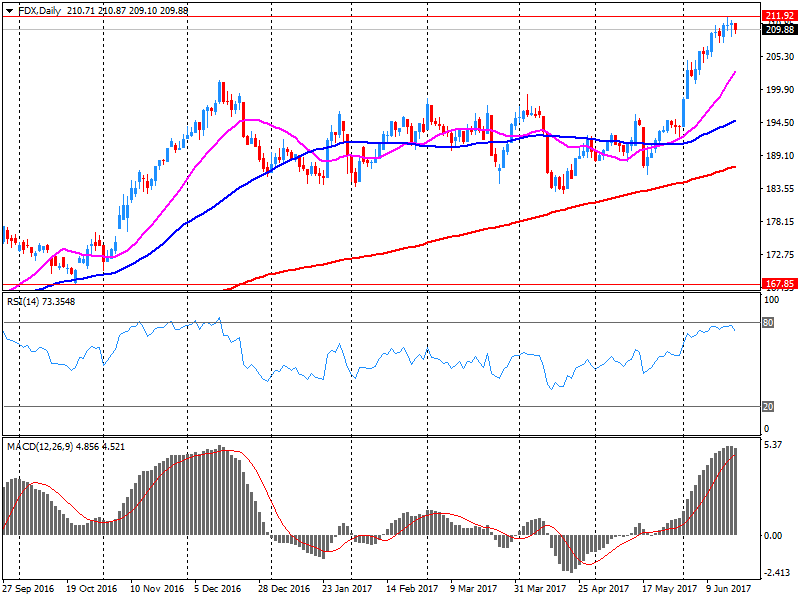Click the RSI scale value 100
The width and height of the screenshot is (800, 600).
pyautogui.click(x=771, y=299)
